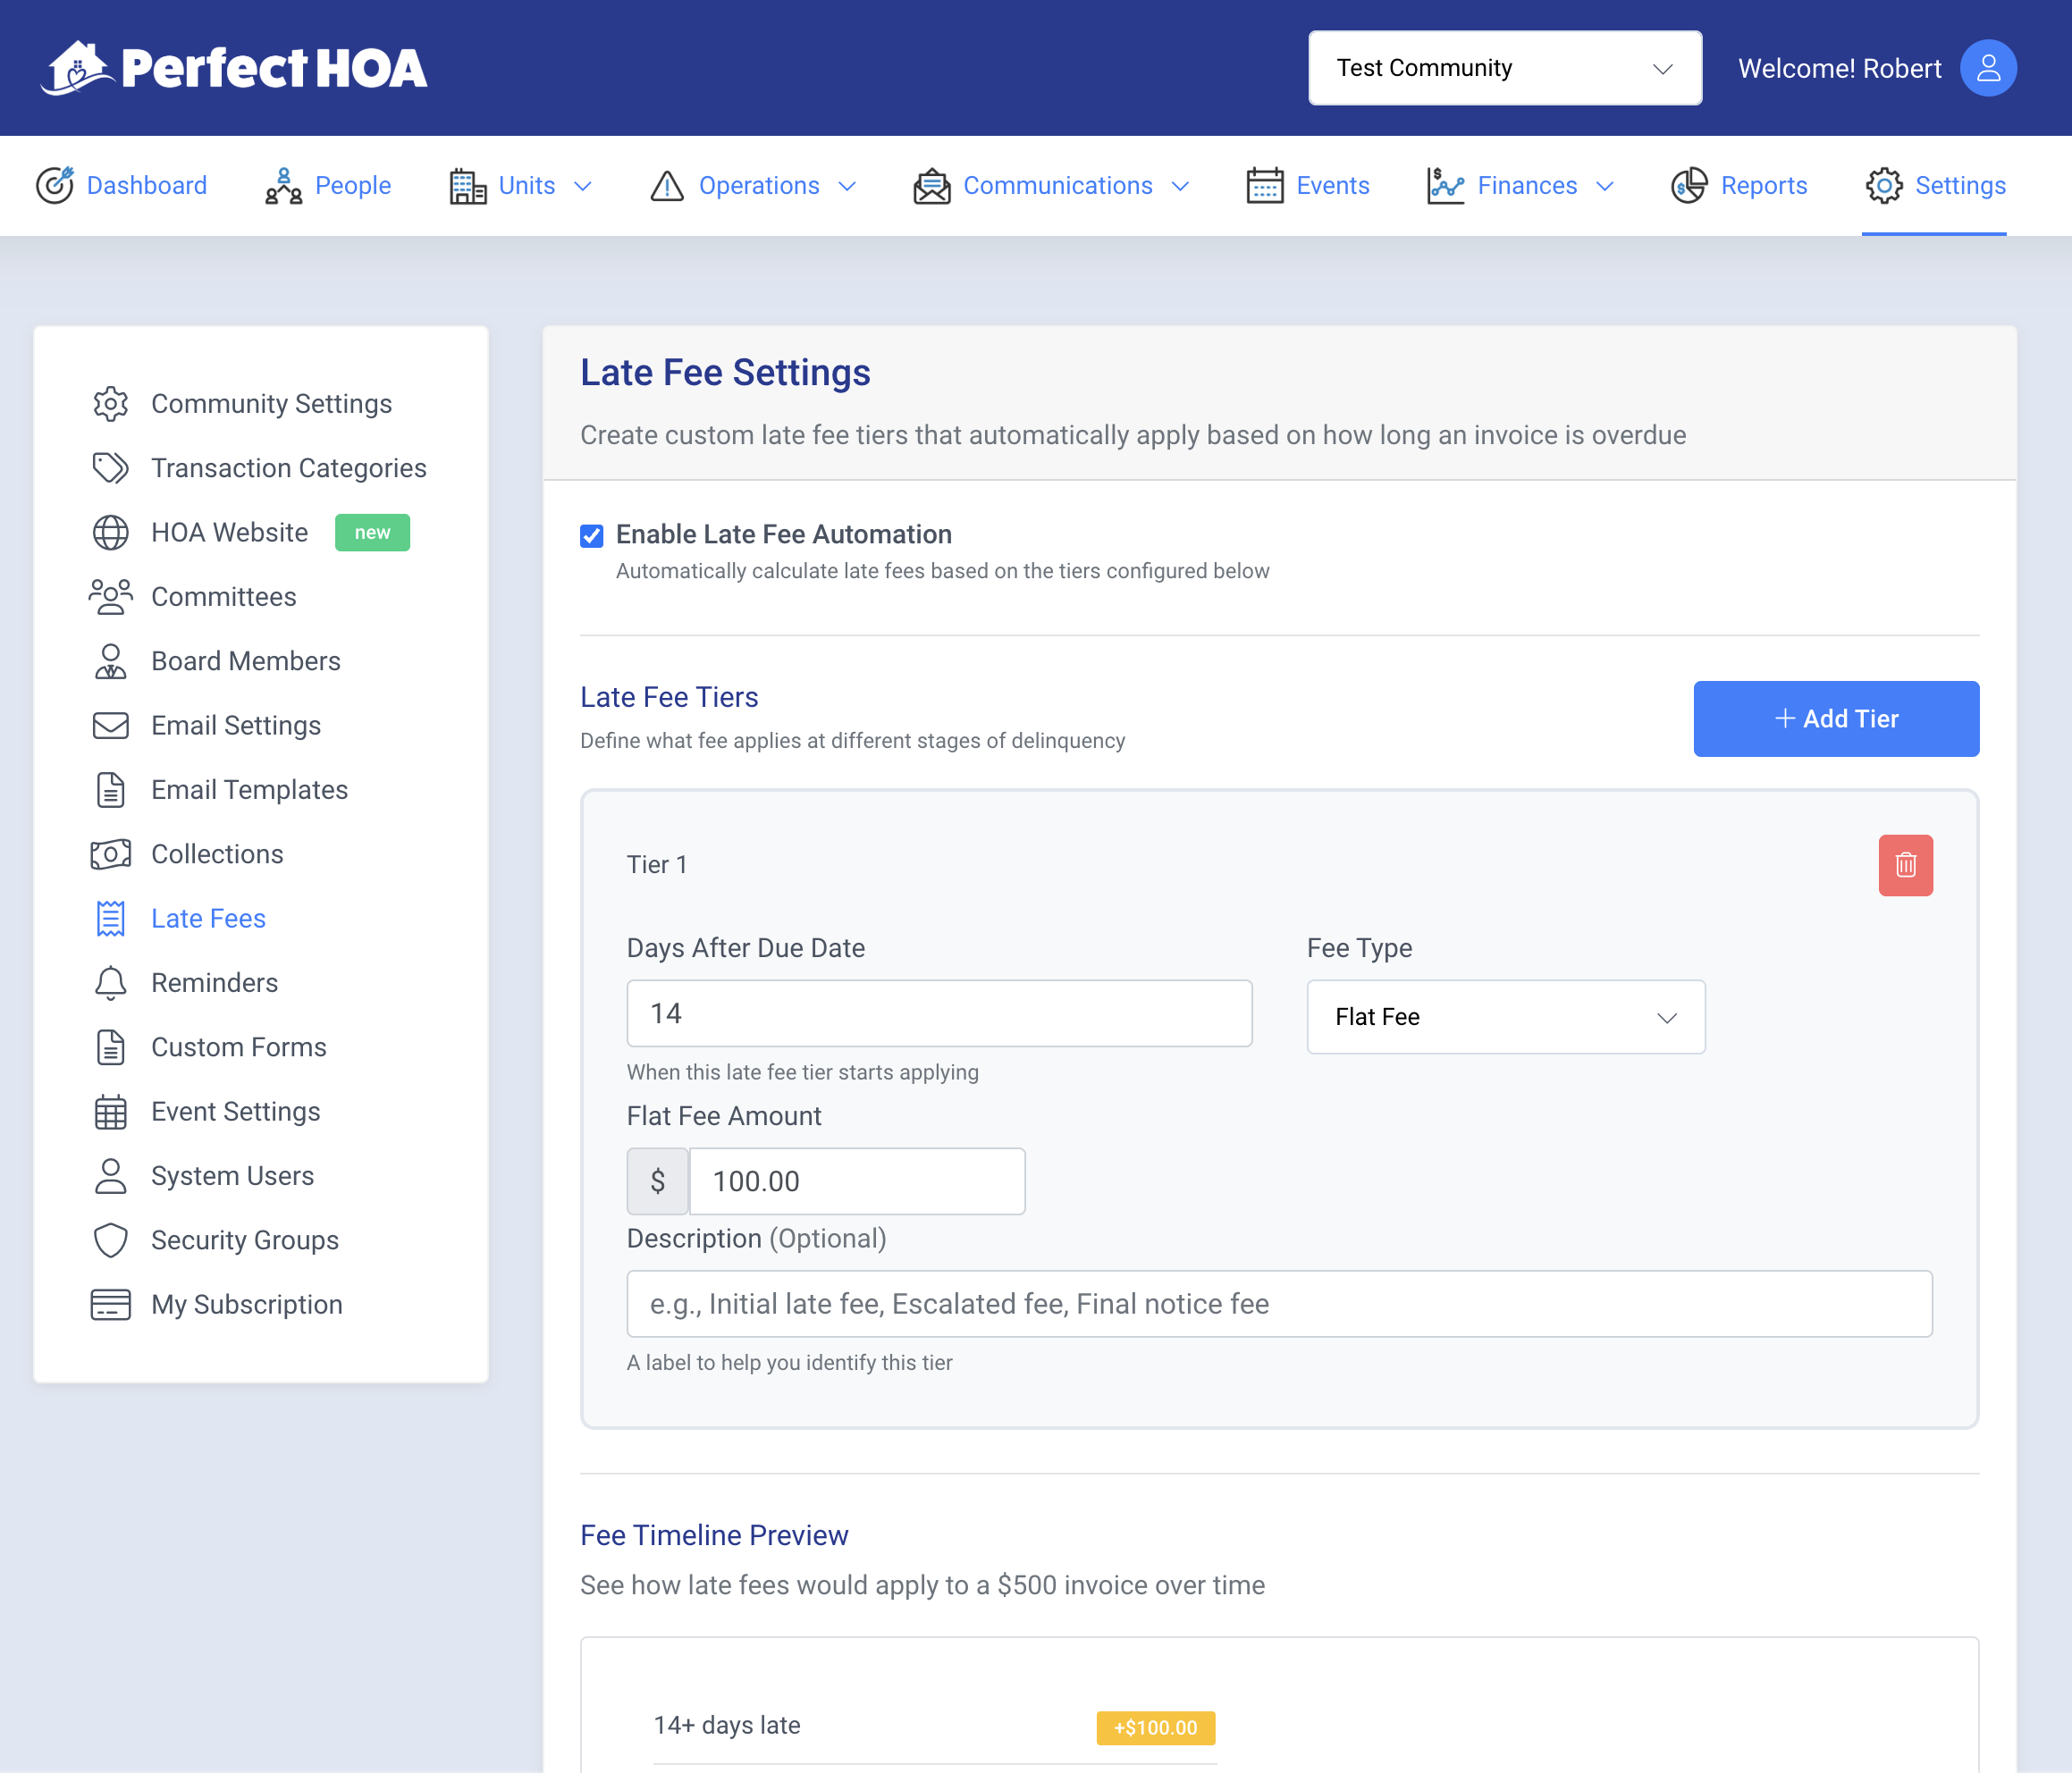Click the Email Settings envelope icon
The height and width of the screenshot is (1773, 2072).
click(x=110, y=726)
